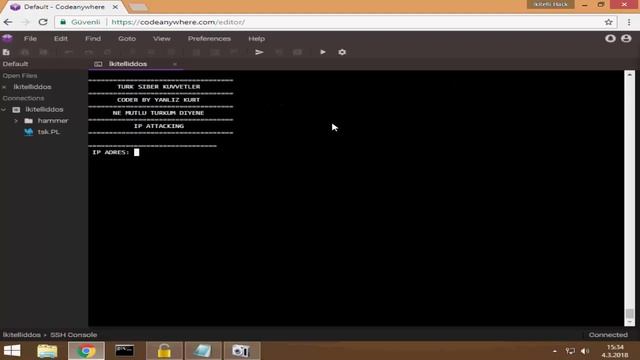Click the padlock app taskbar icon
Screen dimensions: 640x360
coord(164,351)
